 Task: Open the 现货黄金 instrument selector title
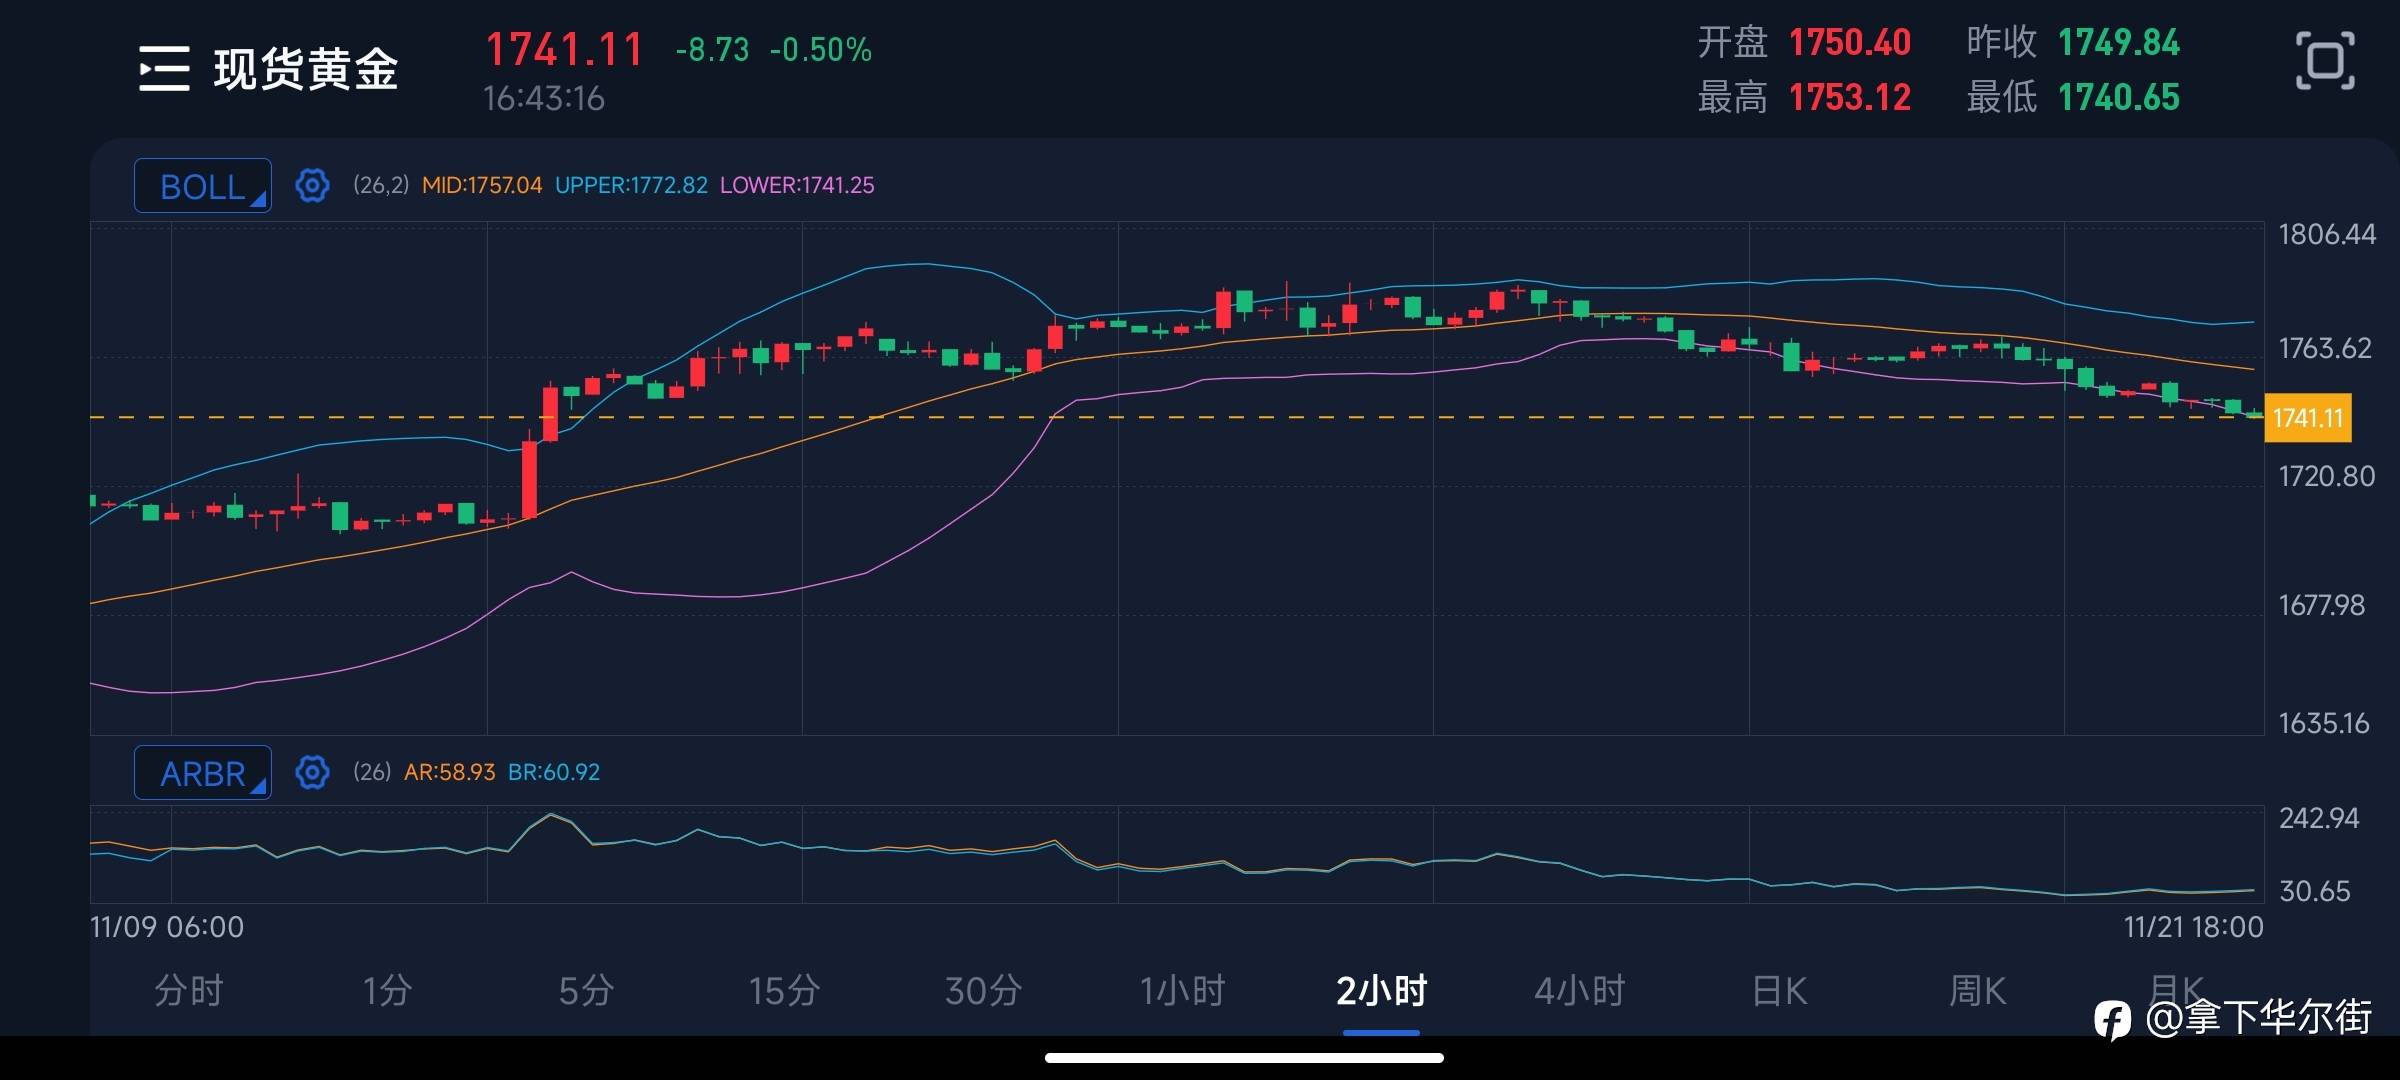click(x=305, y=69)
